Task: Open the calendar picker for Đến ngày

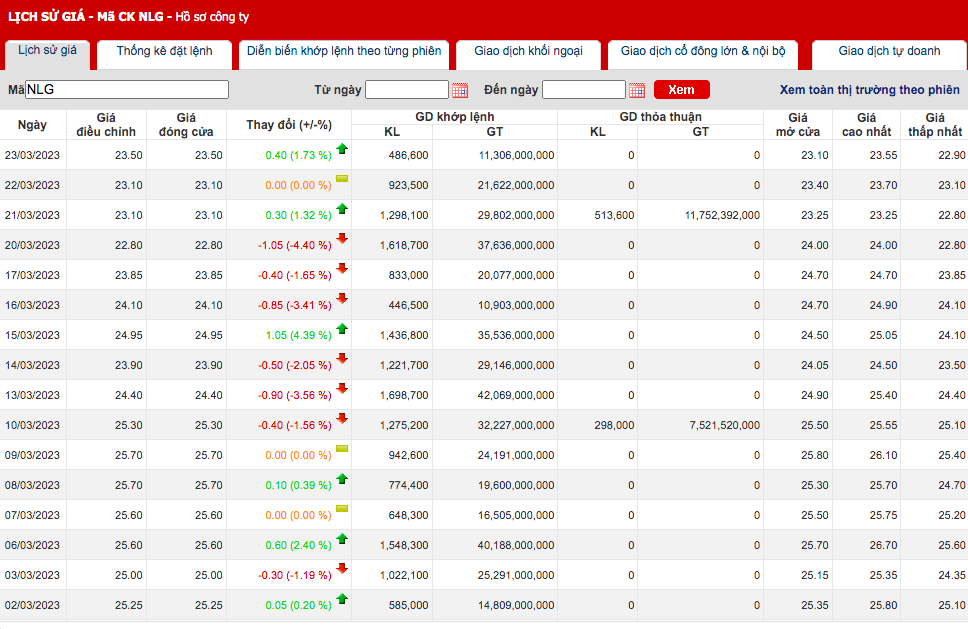Action: pos(637,90)
